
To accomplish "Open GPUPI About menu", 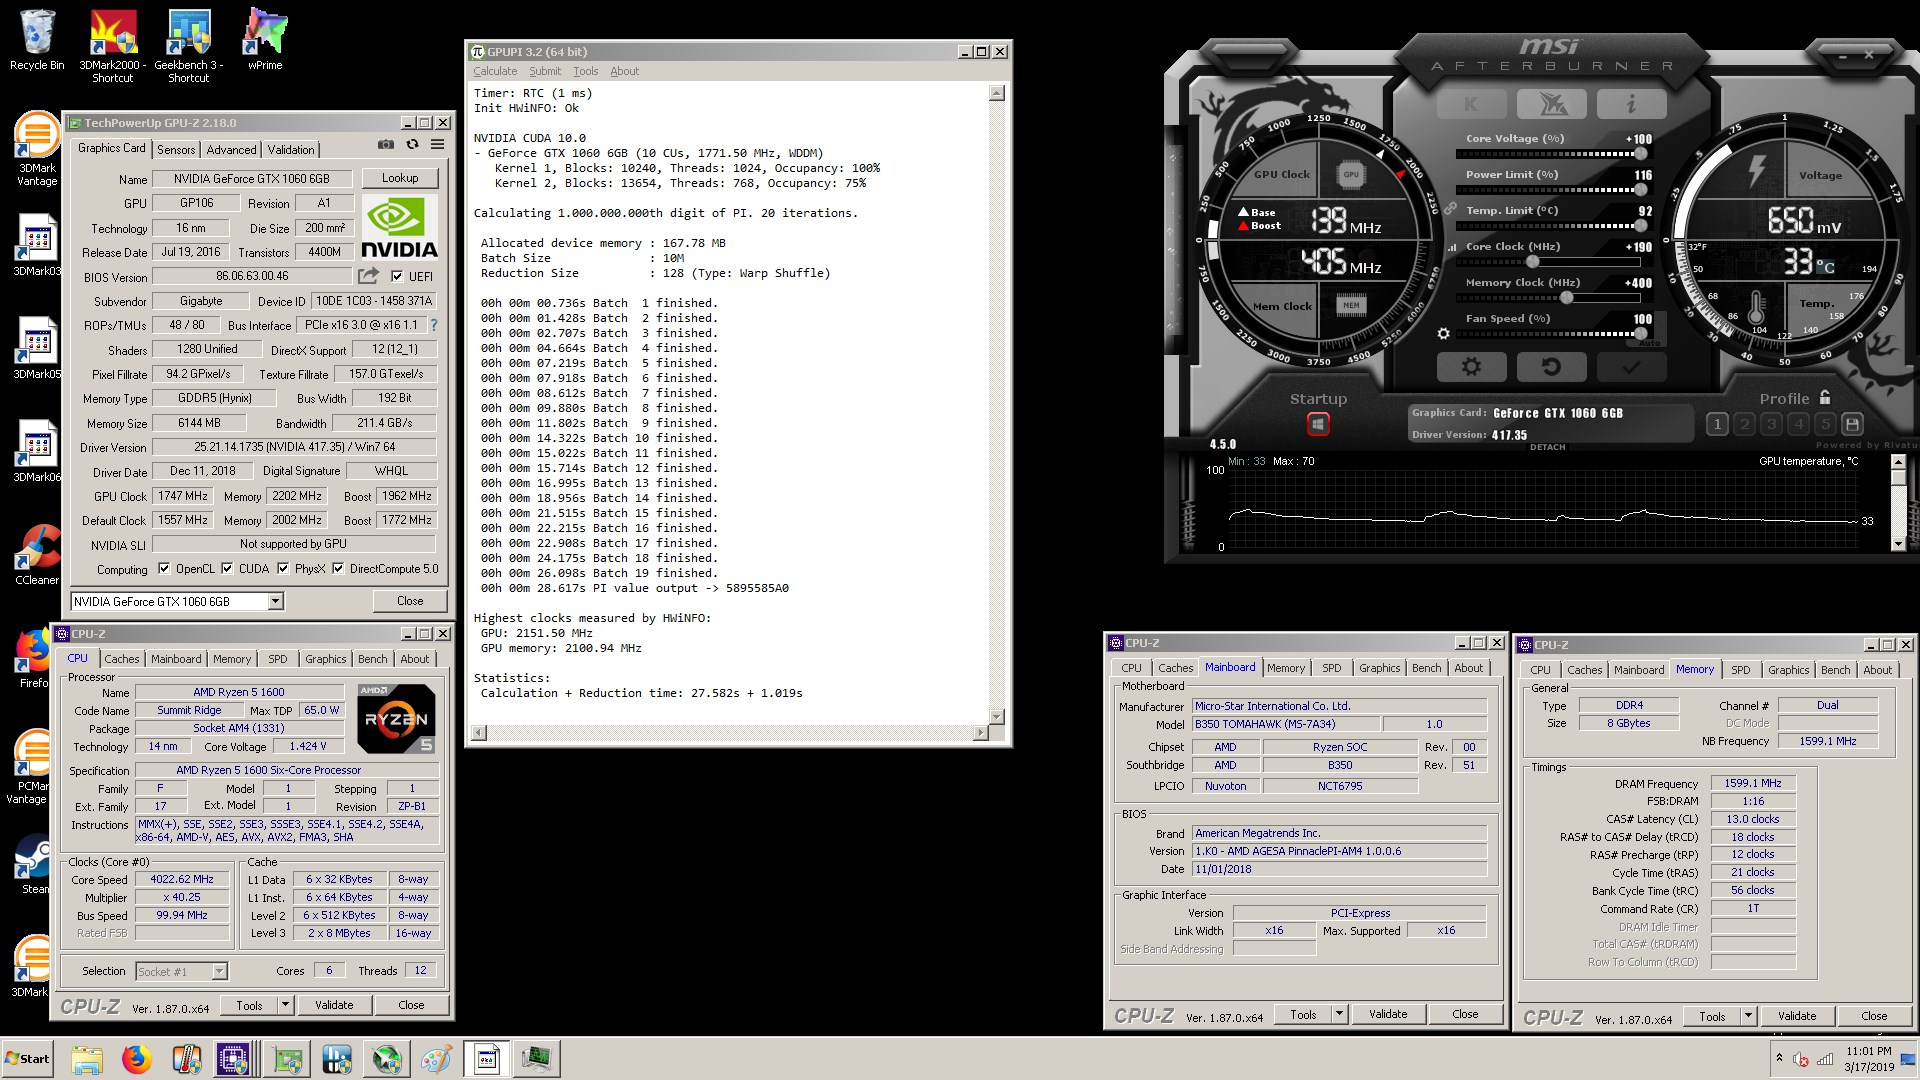I will click(624, 71).
